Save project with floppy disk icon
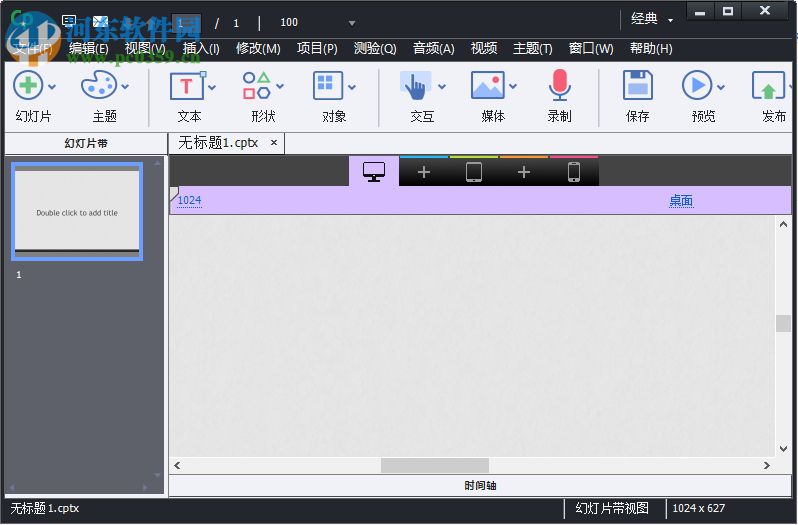 click(x=637, y=85)
